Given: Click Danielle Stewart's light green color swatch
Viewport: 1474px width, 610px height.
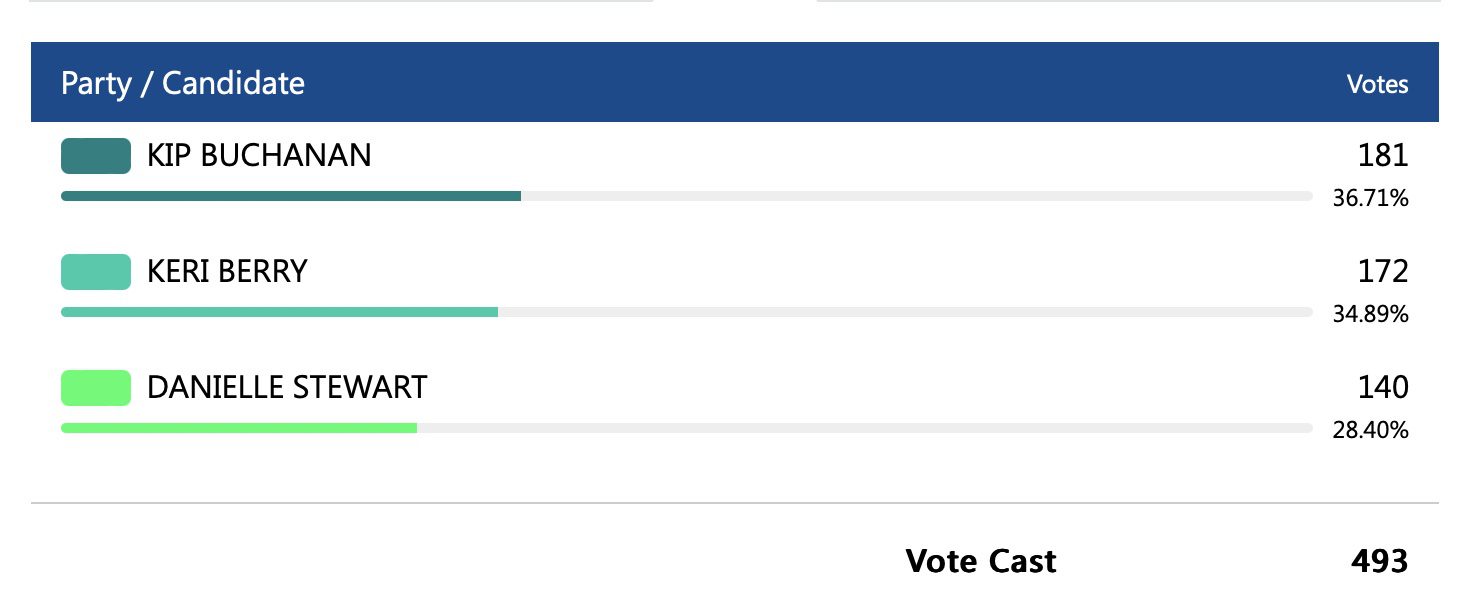Looking at the screenshot, I should (x=96, y=388).
